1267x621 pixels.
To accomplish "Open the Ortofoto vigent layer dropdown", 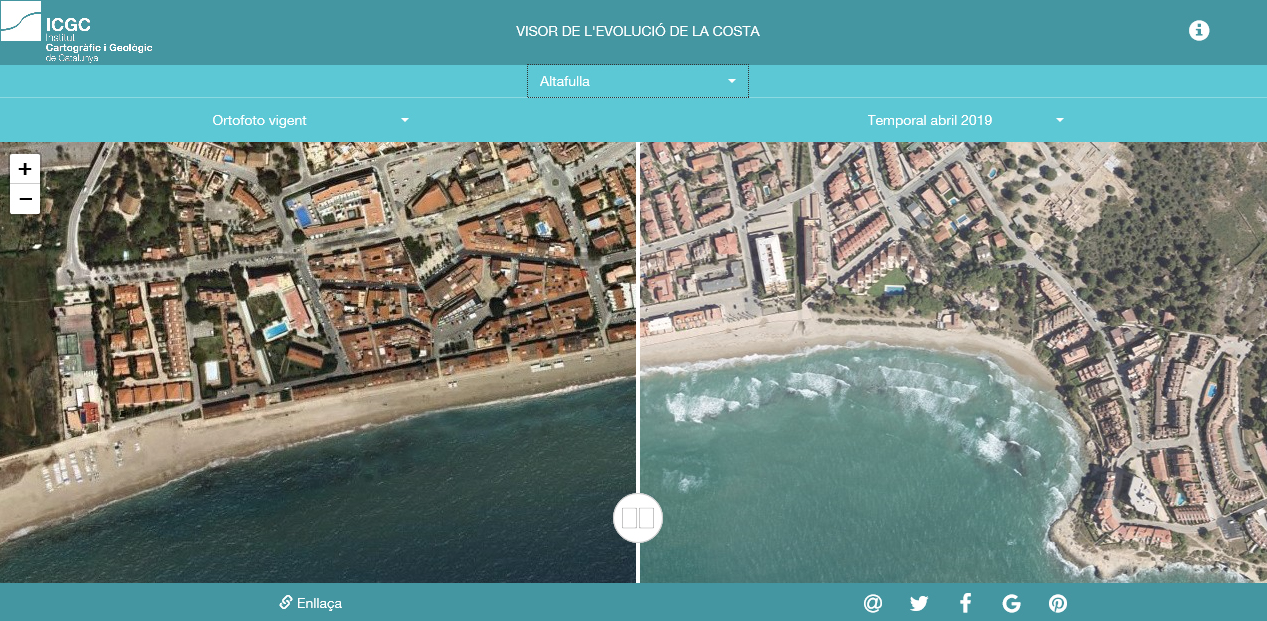I will [x=311, y=120].
